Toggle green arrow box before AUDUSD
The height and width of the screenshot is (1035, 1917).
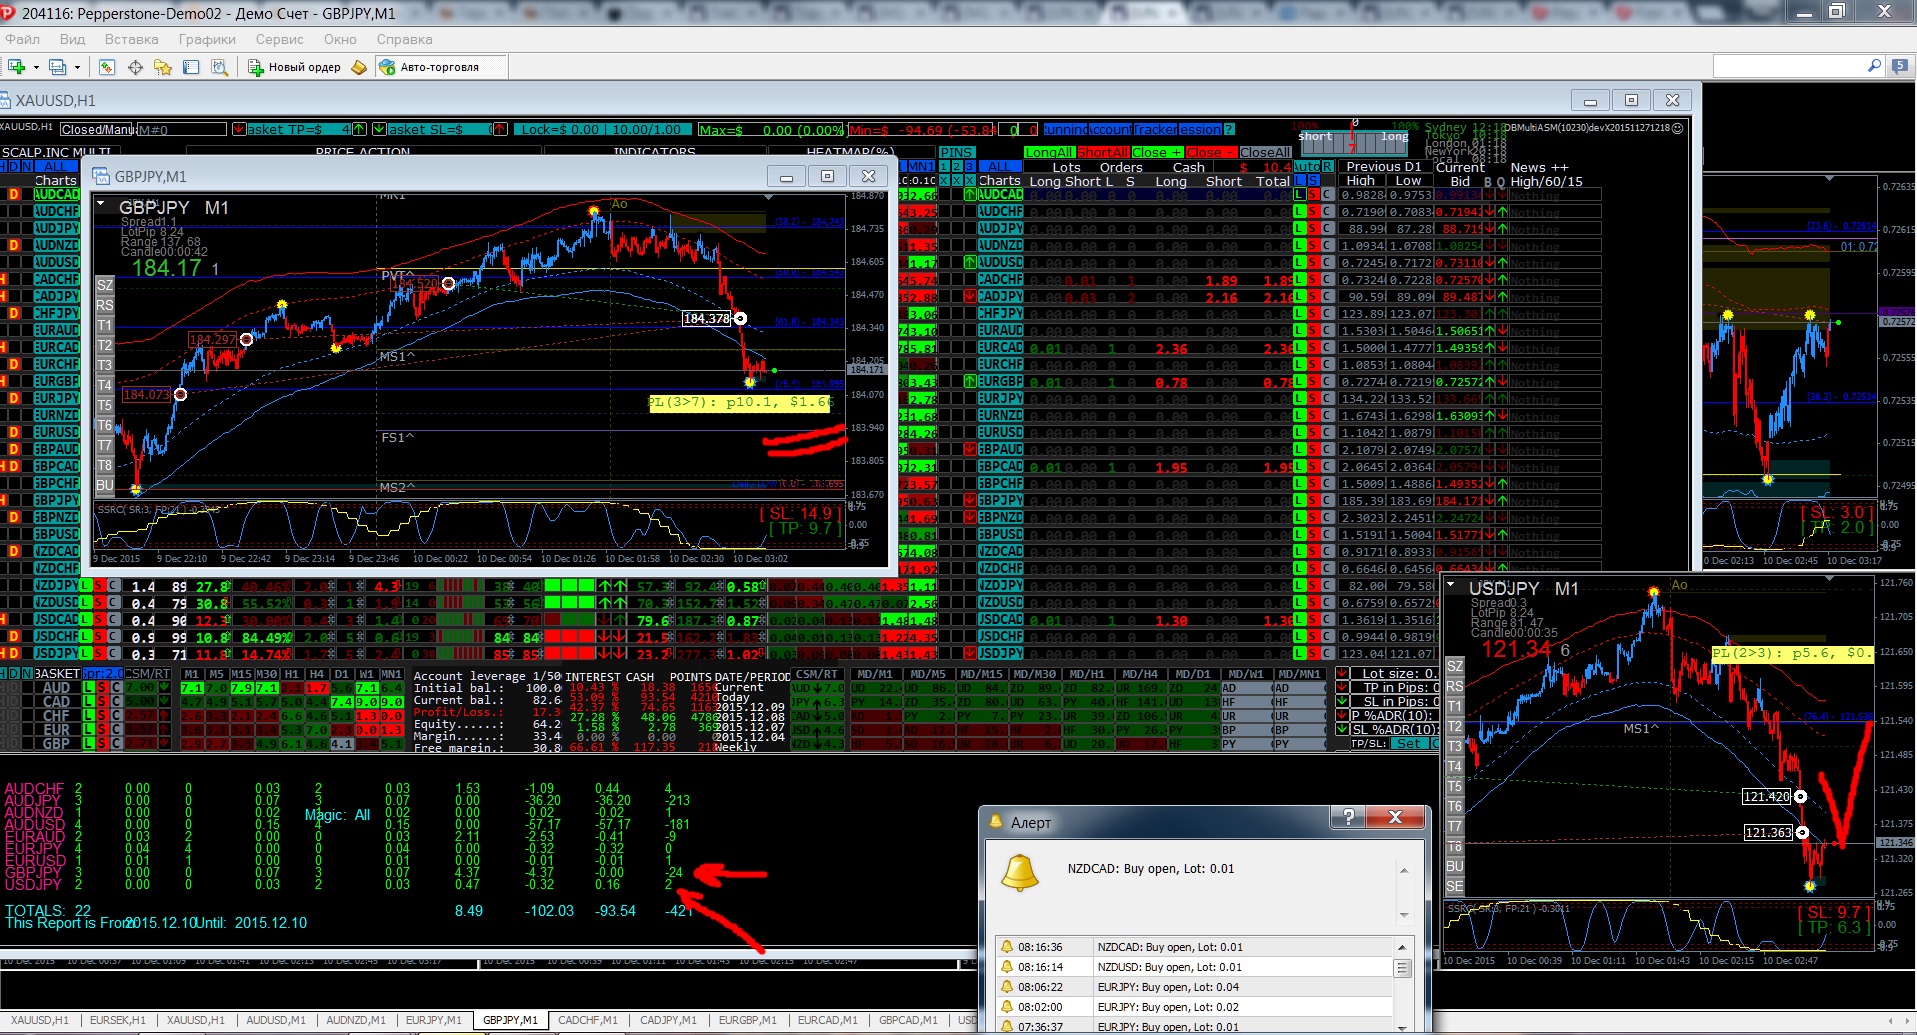tap(970, 262)
